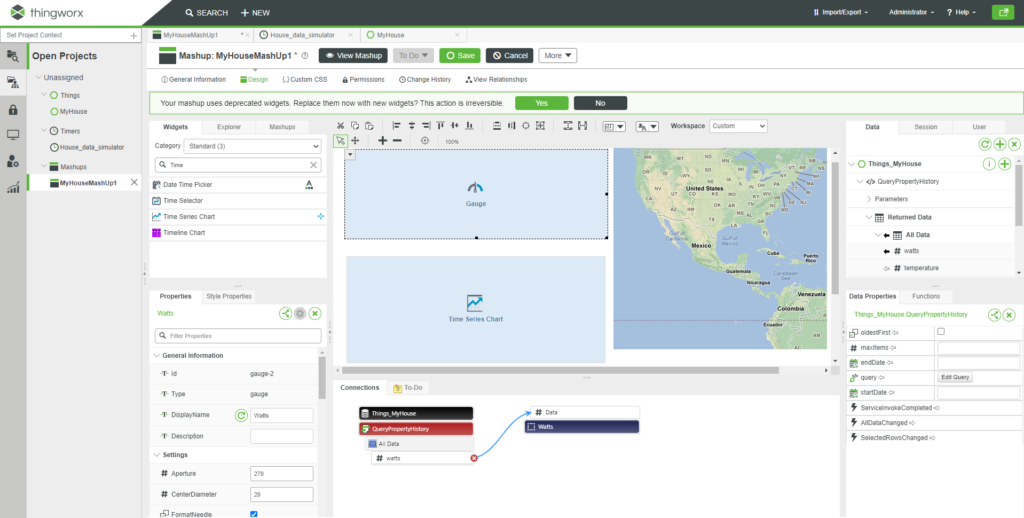Open the Workspace Custom dropdown
Viewport: 1024px width, 518px height.
click(x=739, y=126)
